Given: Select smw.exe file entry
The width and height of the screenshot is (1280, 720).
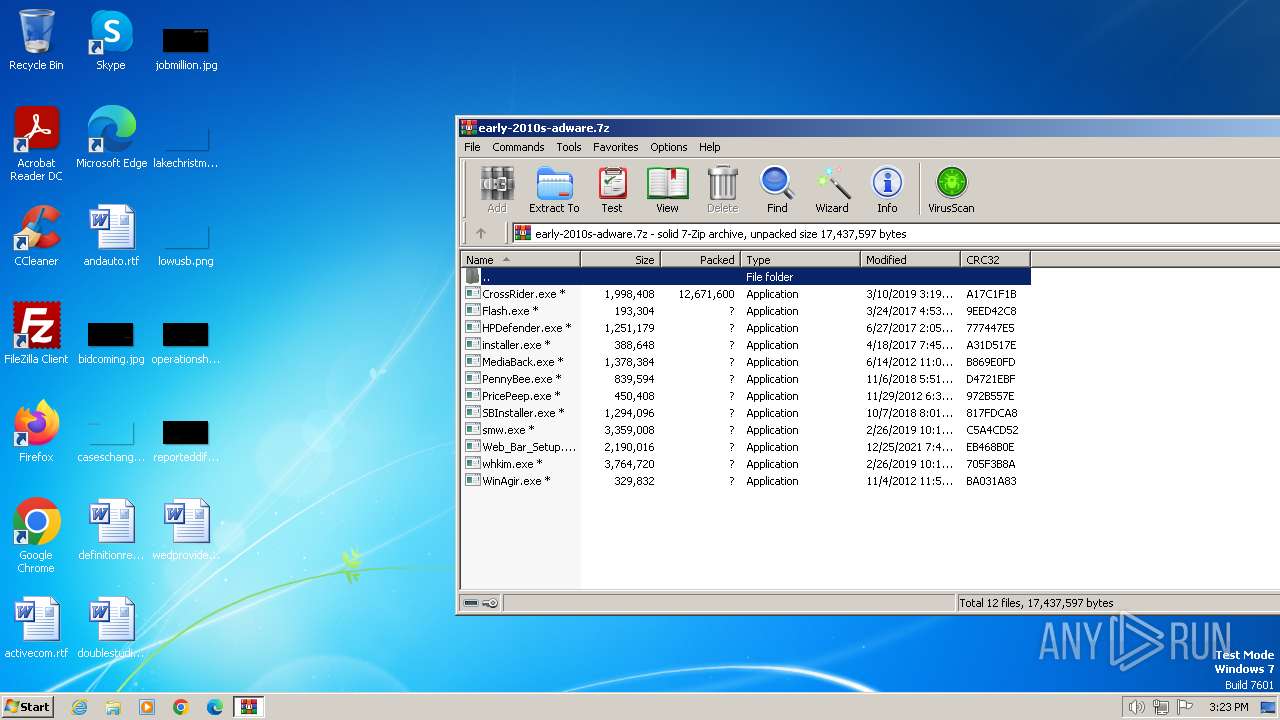Looking at the screenshot, I should [745, 430].
